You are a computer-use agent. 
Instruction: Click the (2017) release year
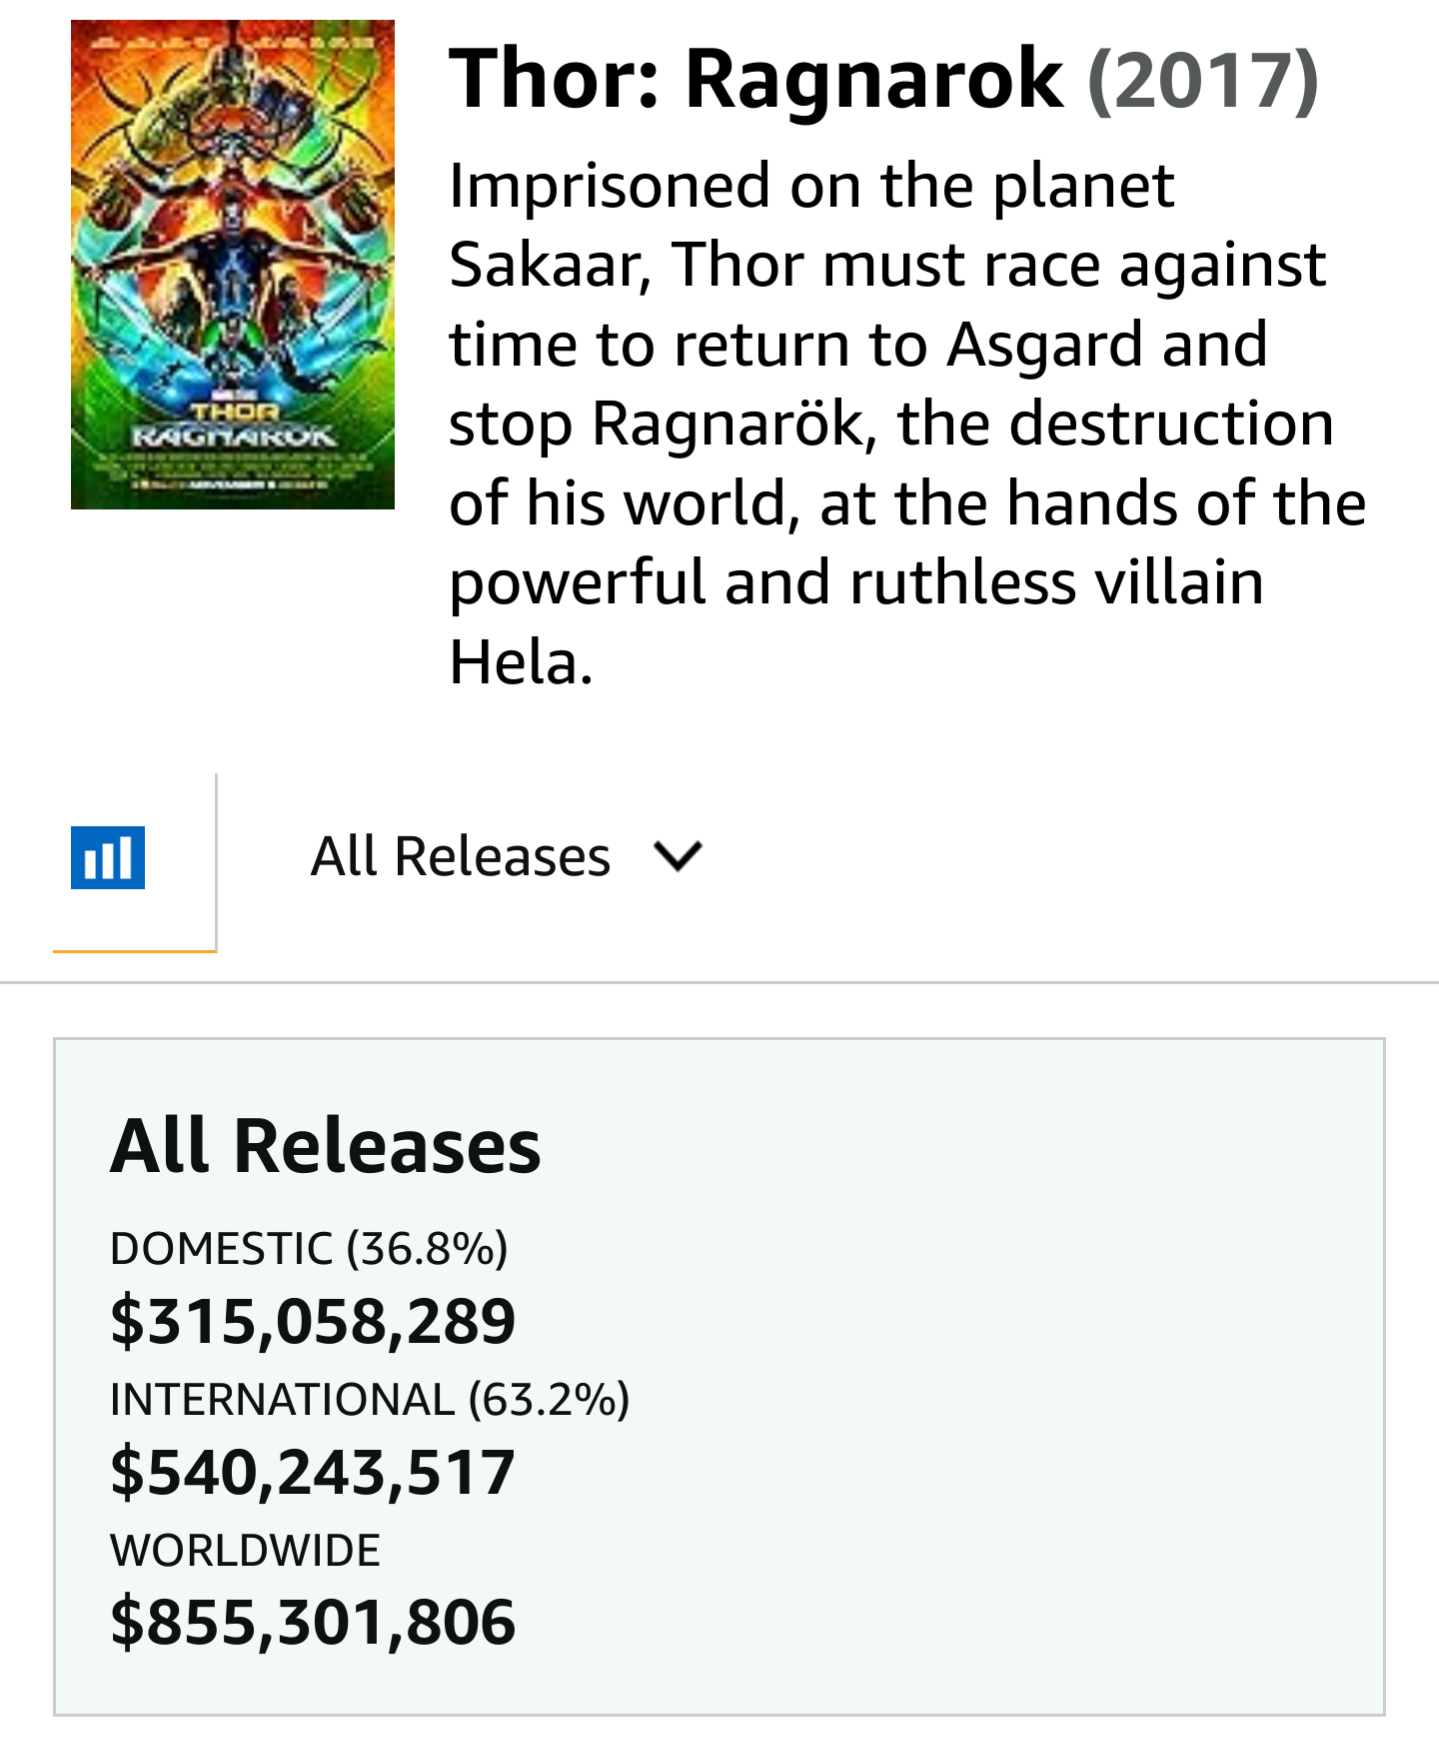1203,80
